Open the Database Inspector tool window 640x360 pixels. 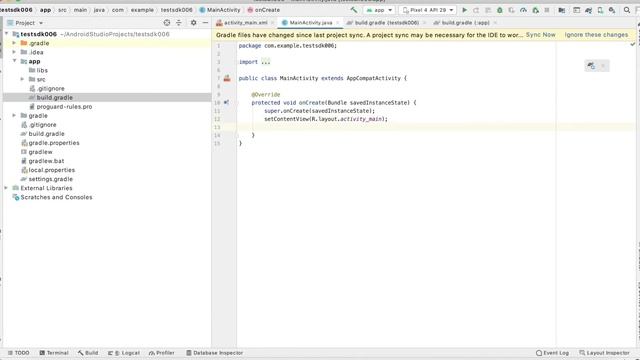pos(214,353)
